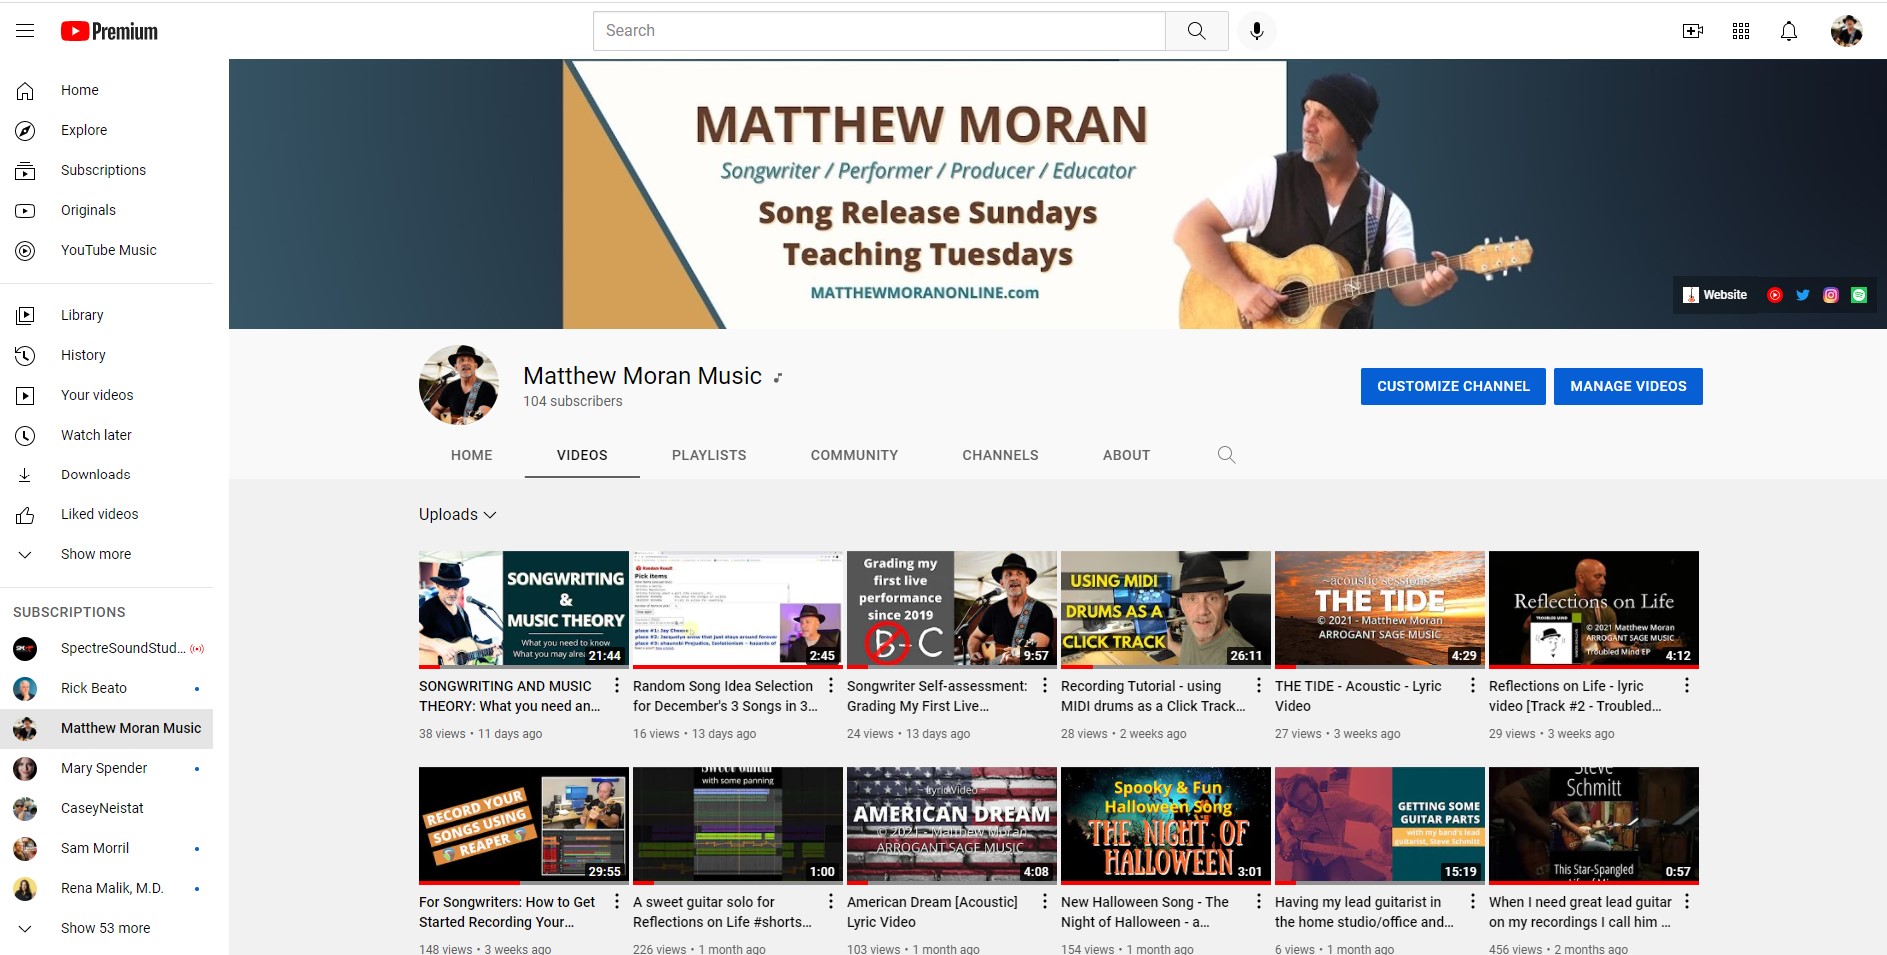
Task: Select the VIDEOS tab
Action: click(582, 455)
